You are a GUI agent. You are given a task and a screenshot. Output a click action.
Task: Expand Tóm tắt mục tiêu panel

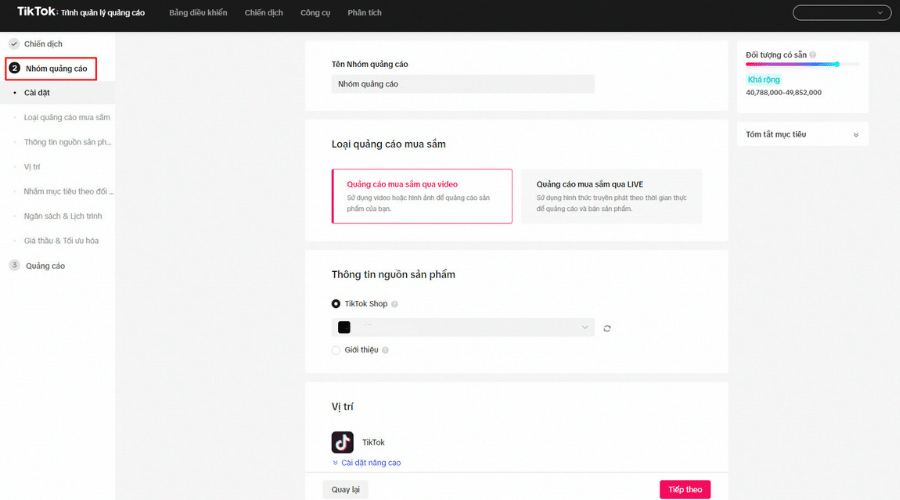(802, 134)
